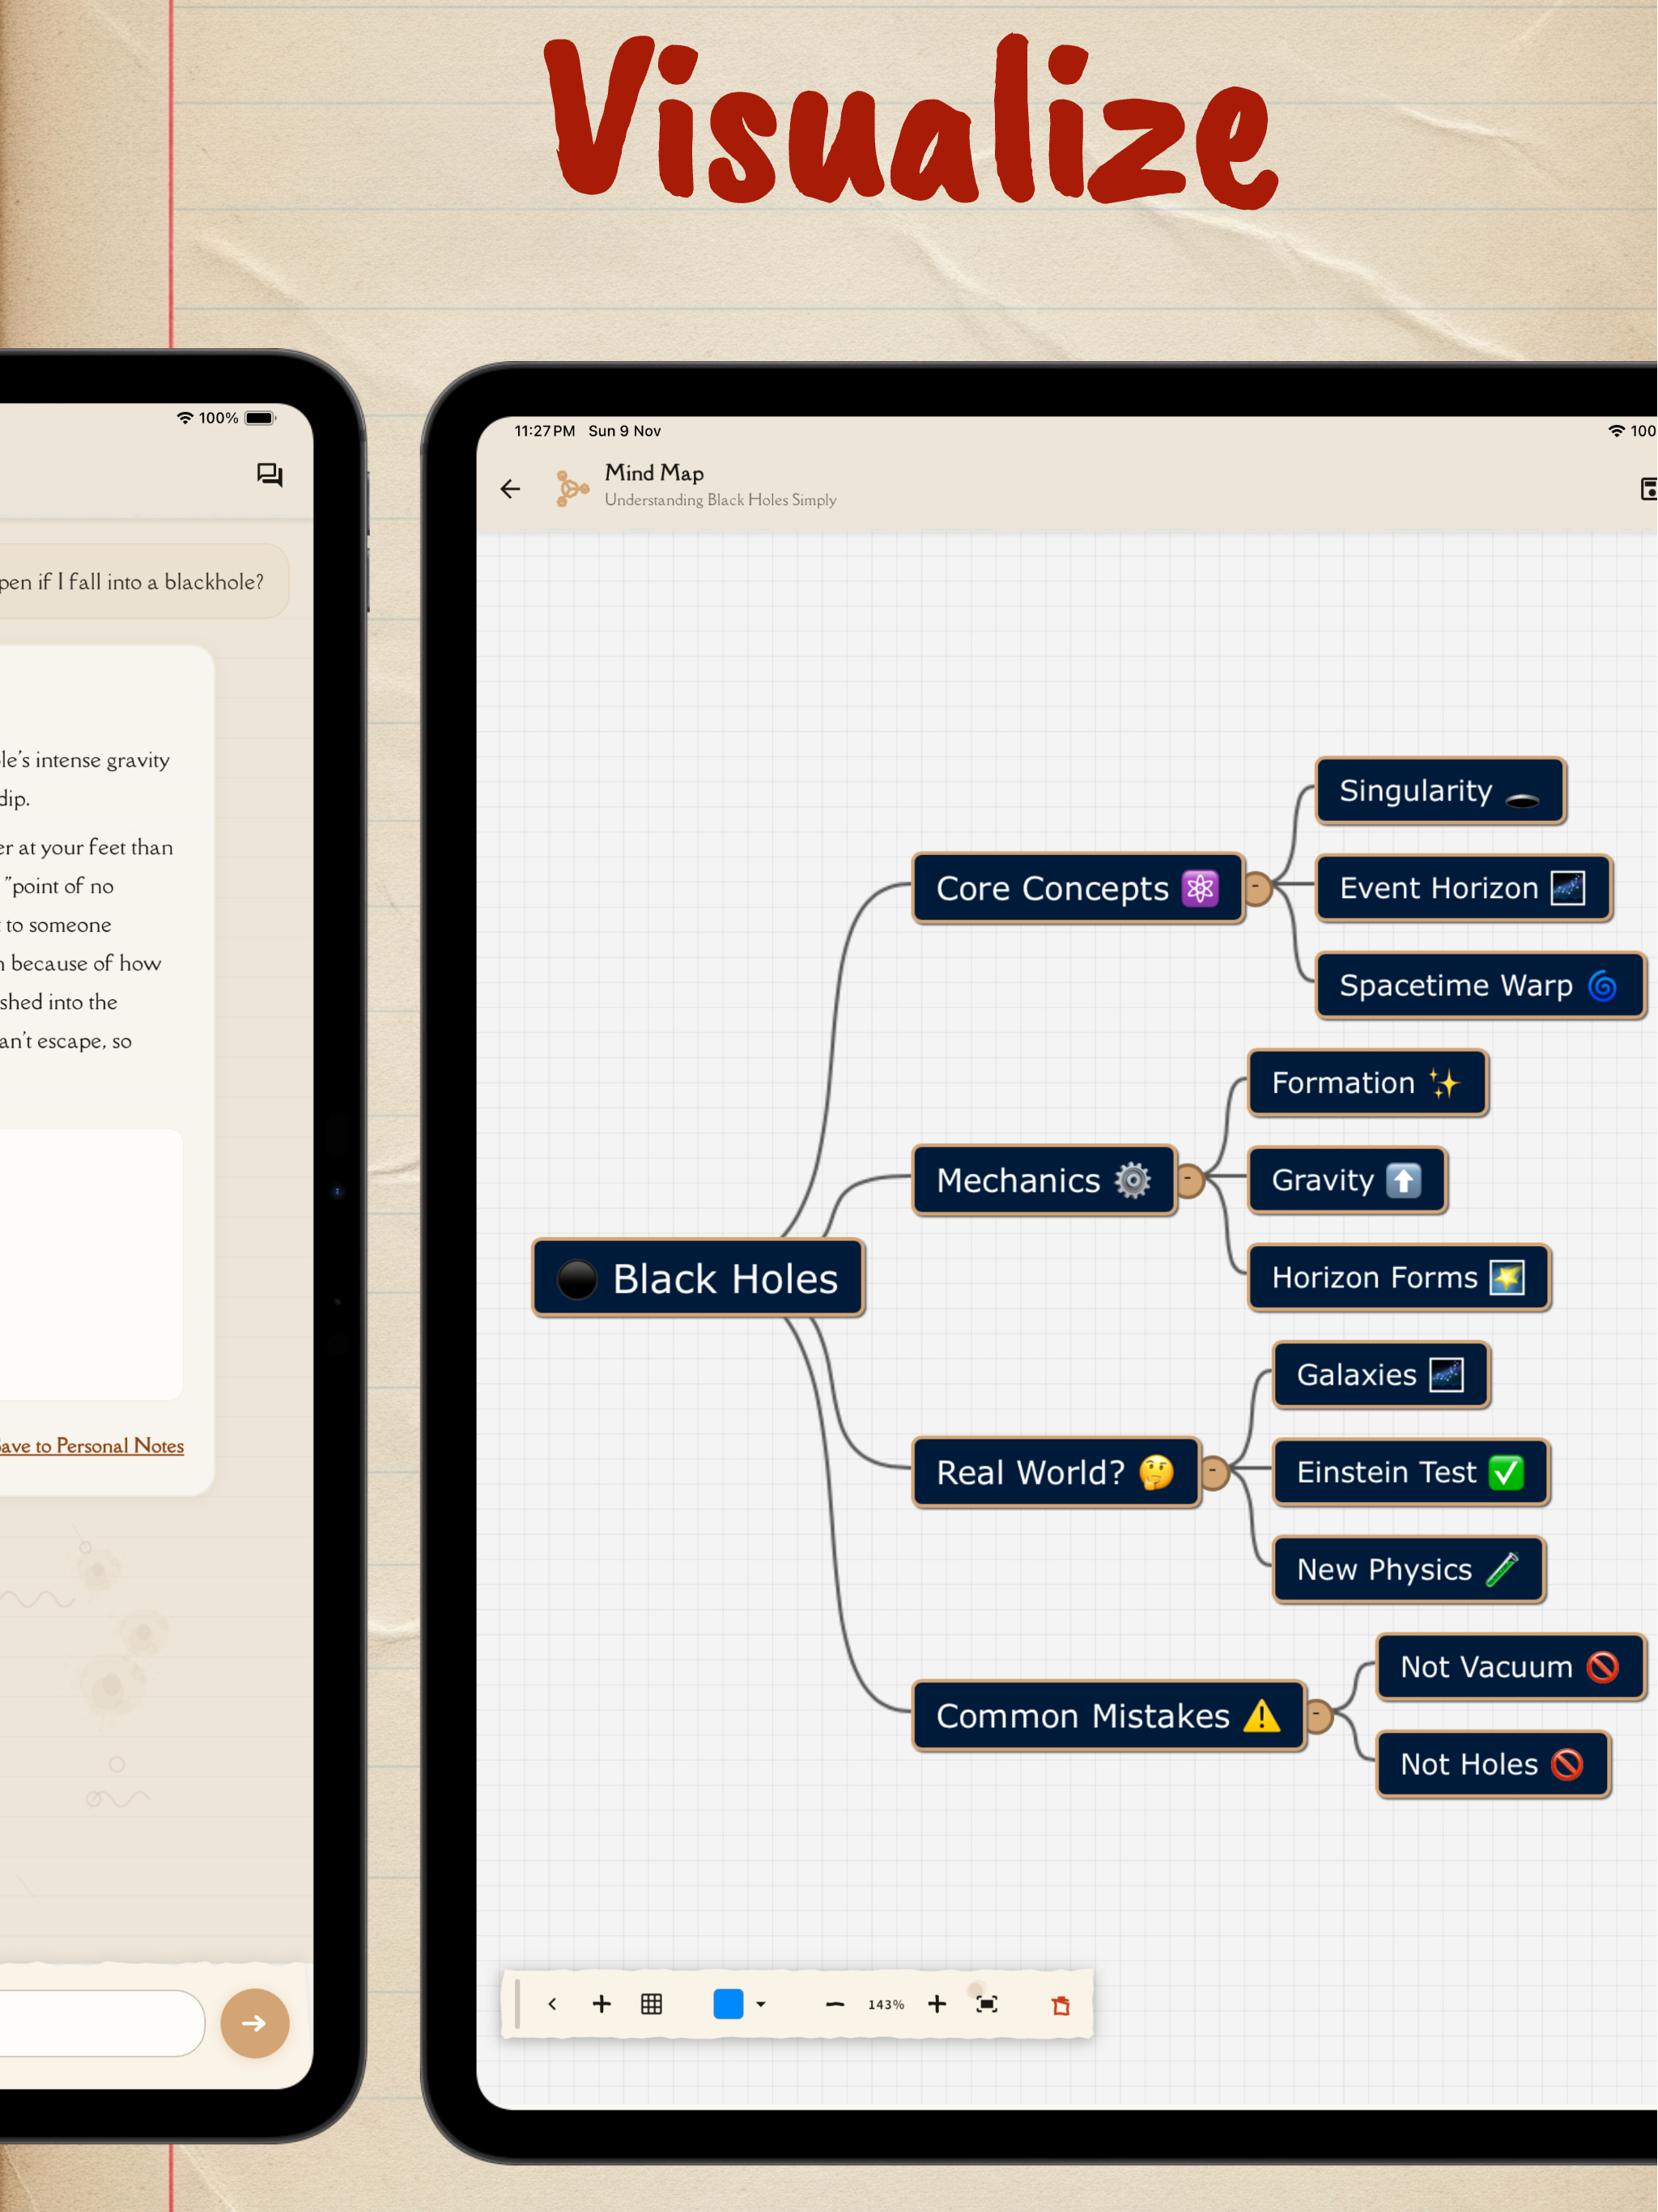
Task: Select the Black Holes root node
Action: tap(698, 1278)
